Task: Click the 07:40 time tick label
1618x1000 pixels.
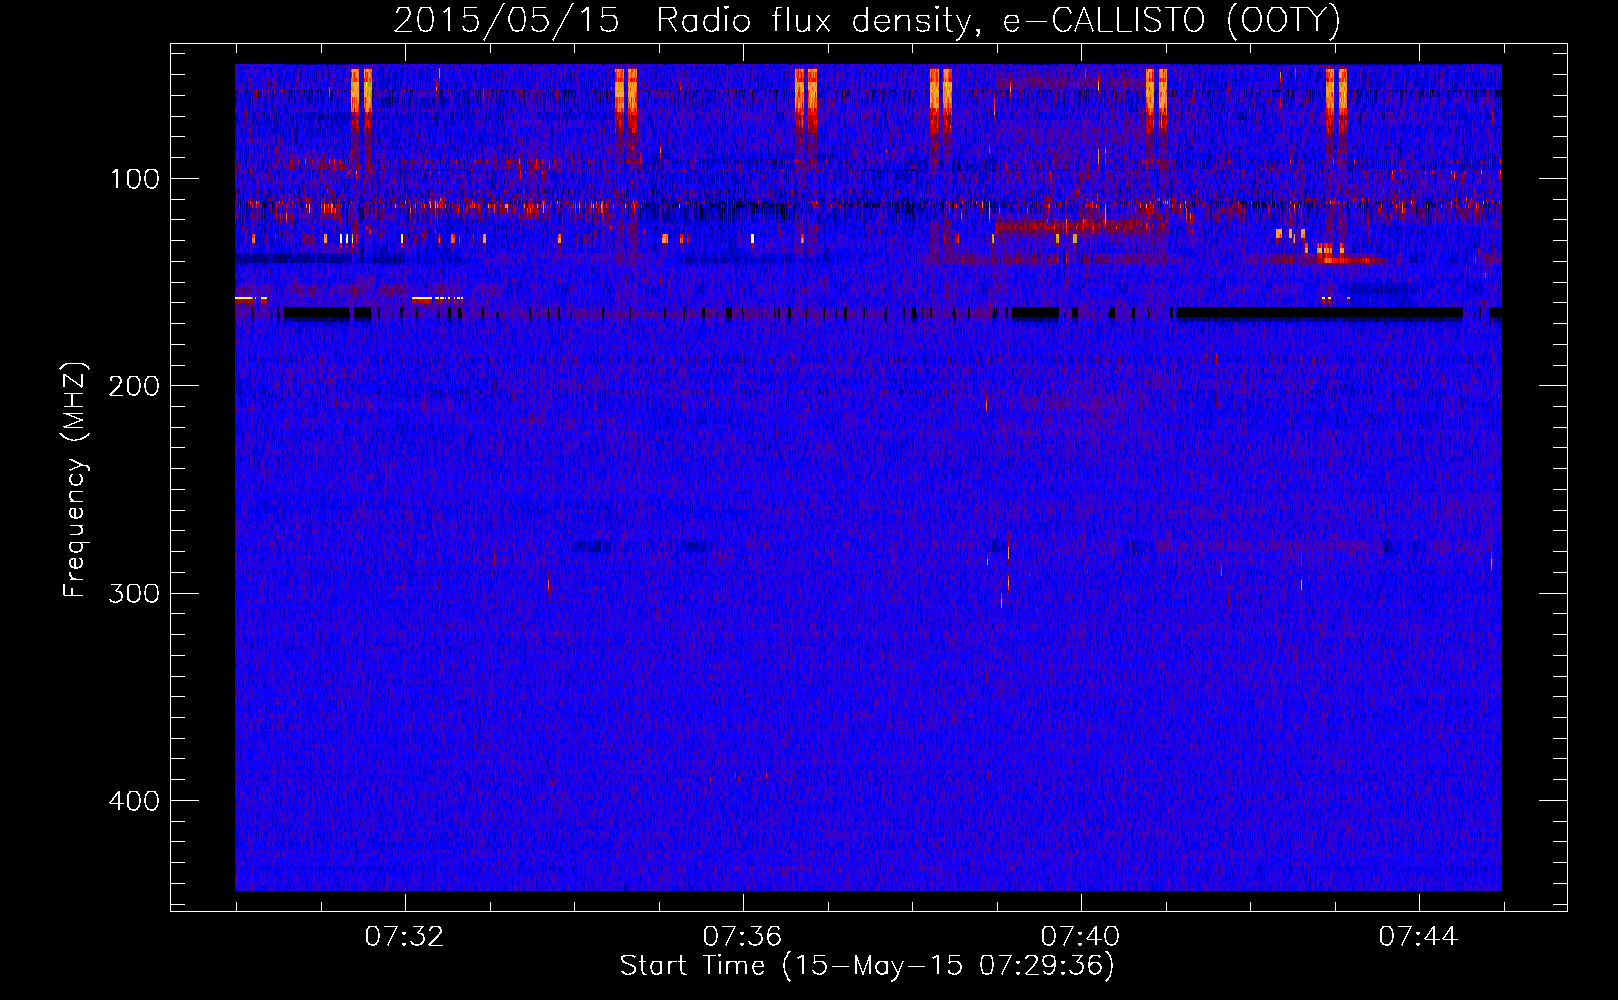Action: coord(1081,937)
